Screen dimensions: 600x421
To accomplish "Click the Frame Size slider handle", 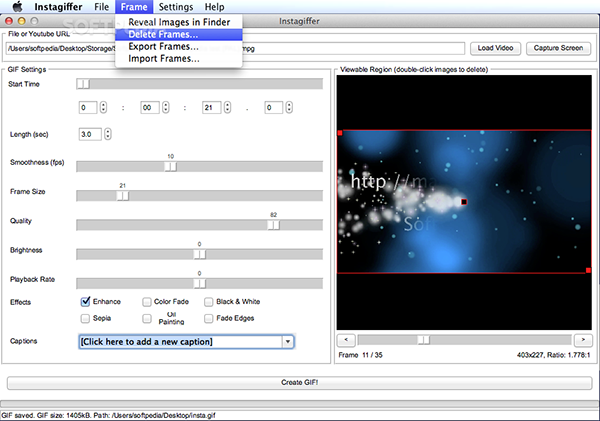I will 122,196.
